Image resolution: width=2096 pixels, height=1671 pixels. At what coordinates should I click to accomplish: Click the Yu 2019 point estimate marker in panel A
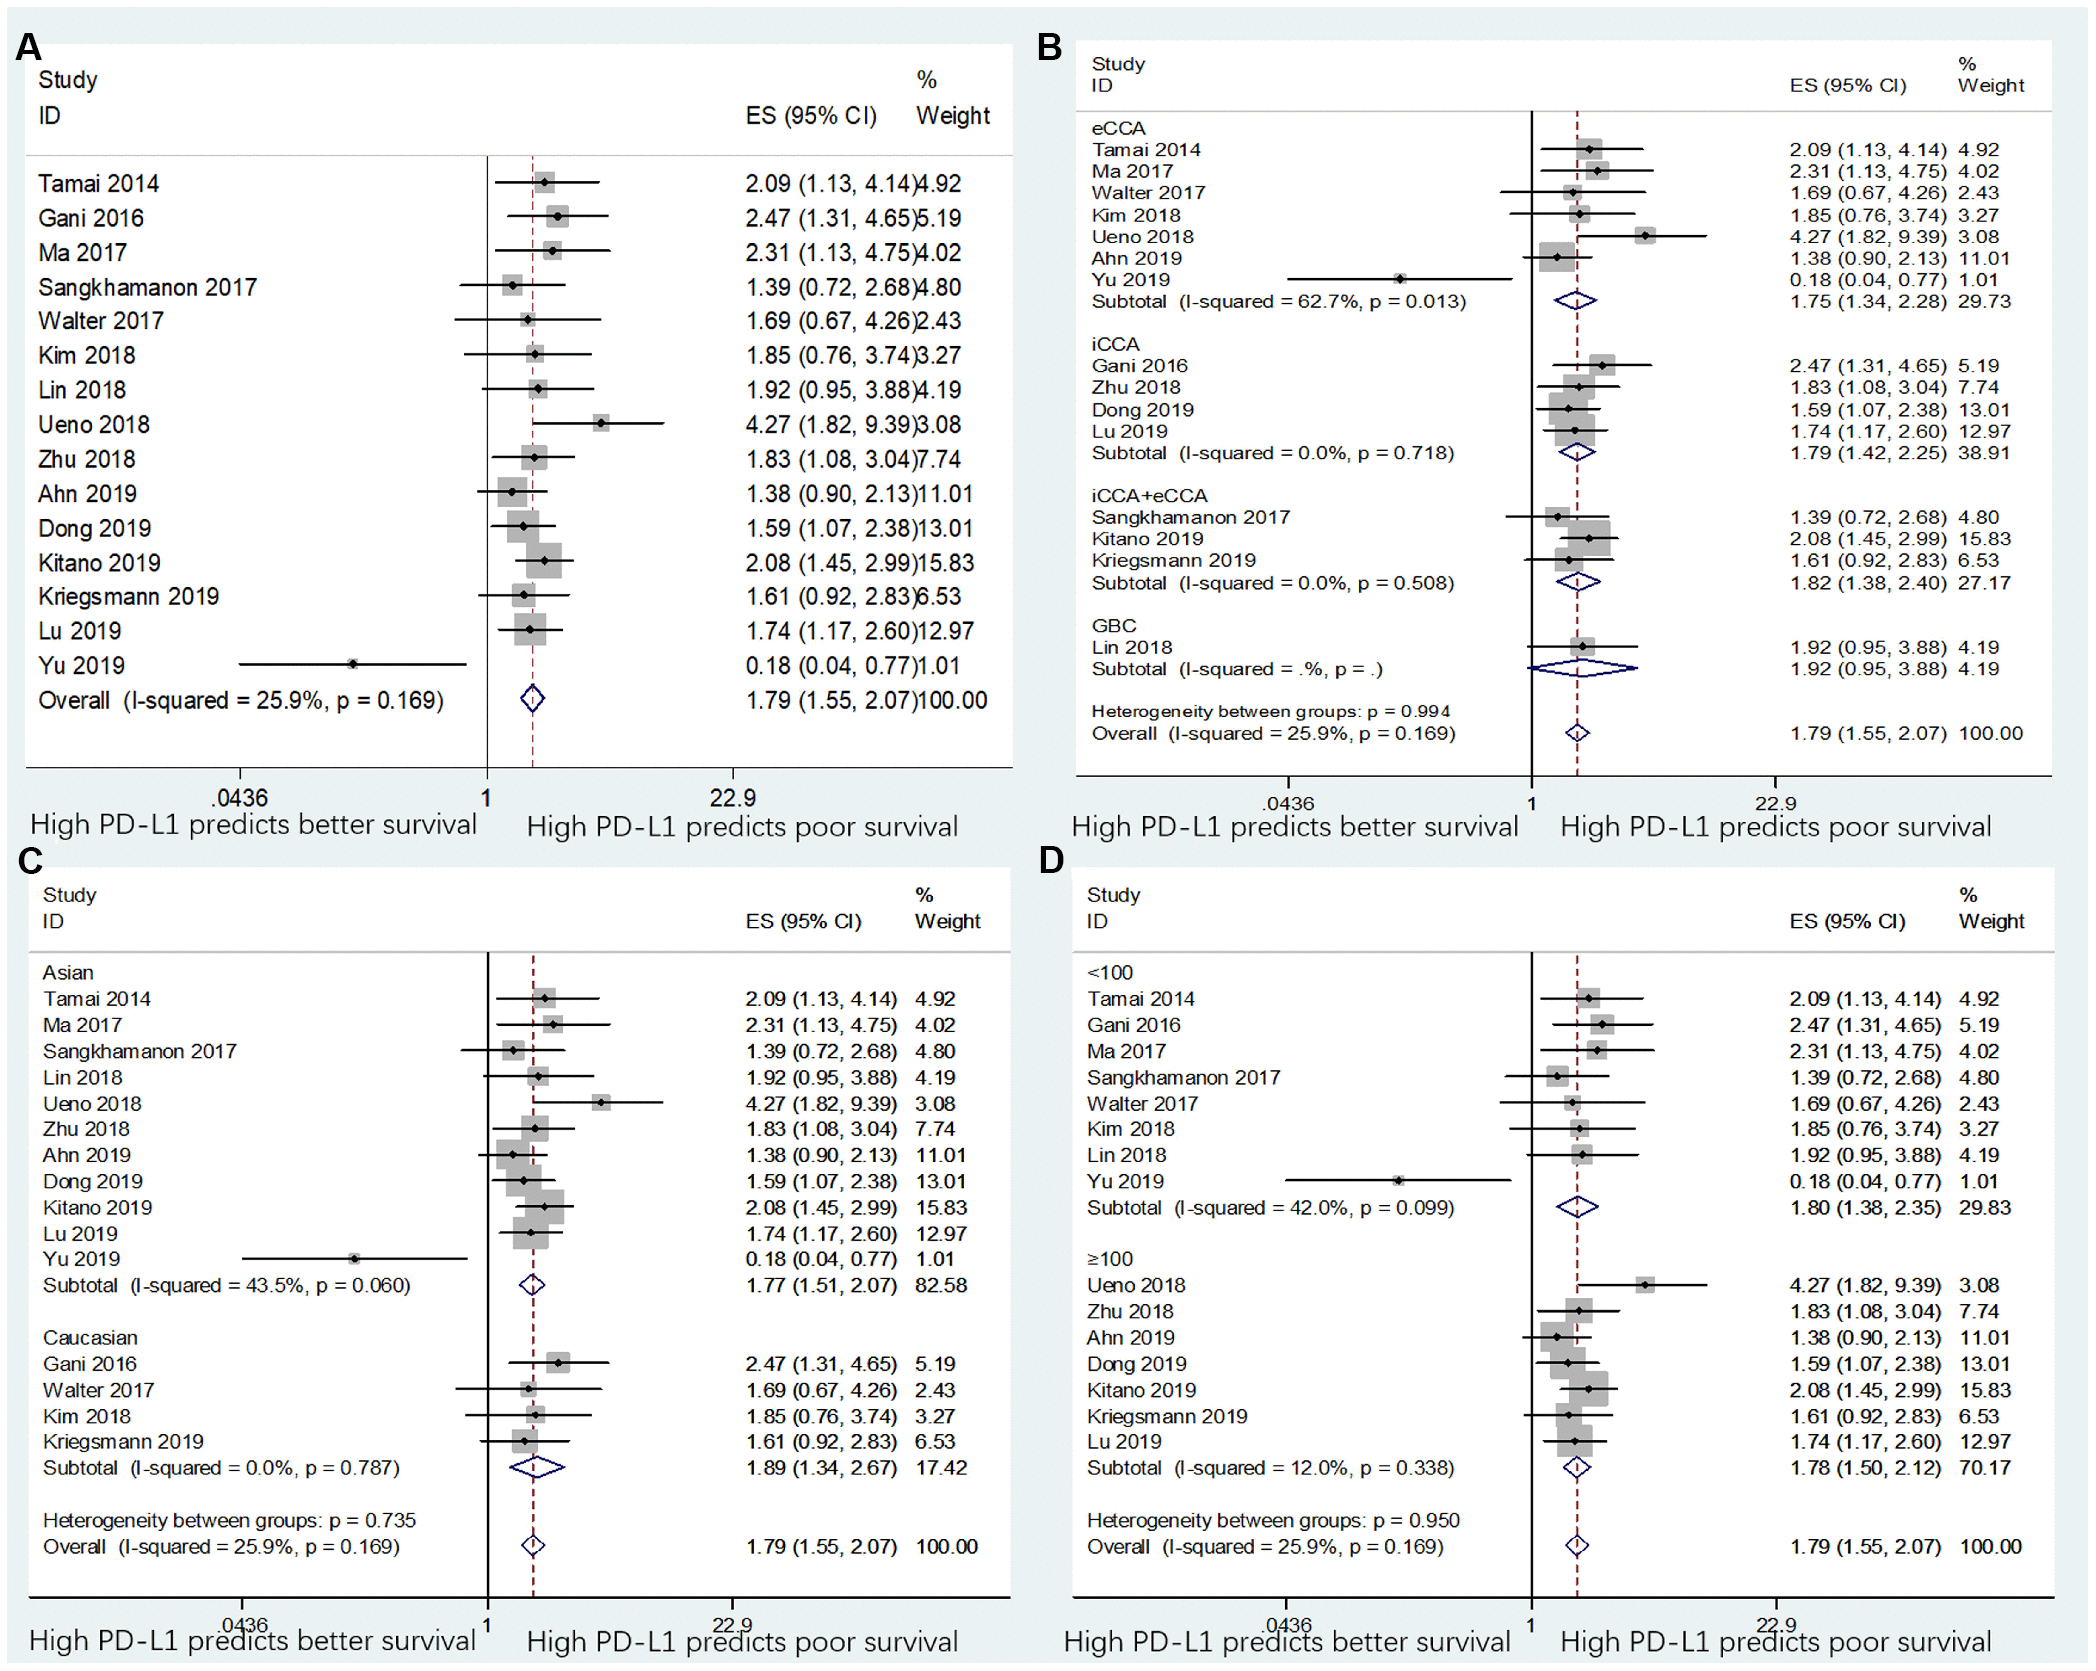[x=352, y=664]
